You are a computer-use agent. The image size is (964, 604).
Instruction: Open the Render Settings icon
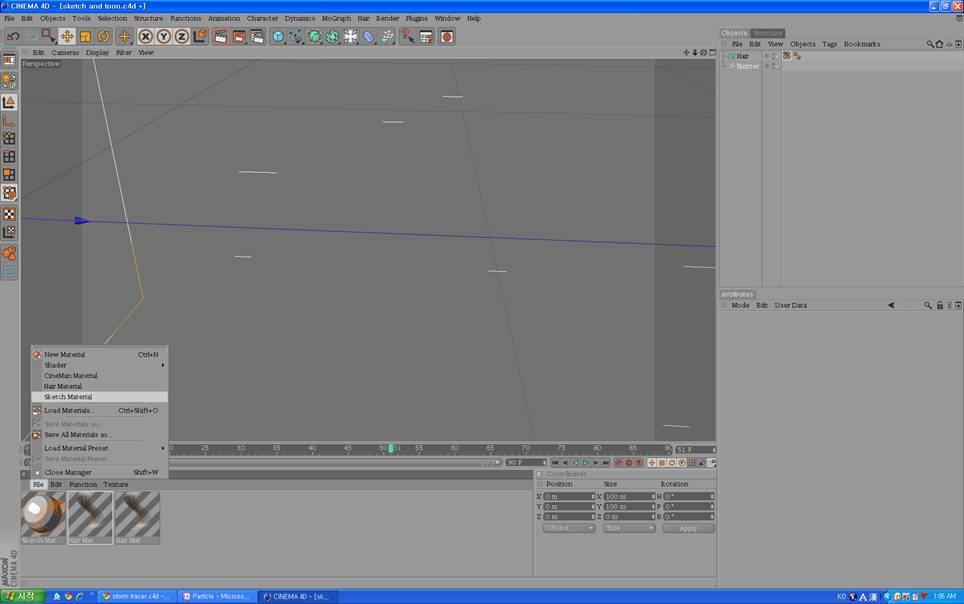coord(257,37)
